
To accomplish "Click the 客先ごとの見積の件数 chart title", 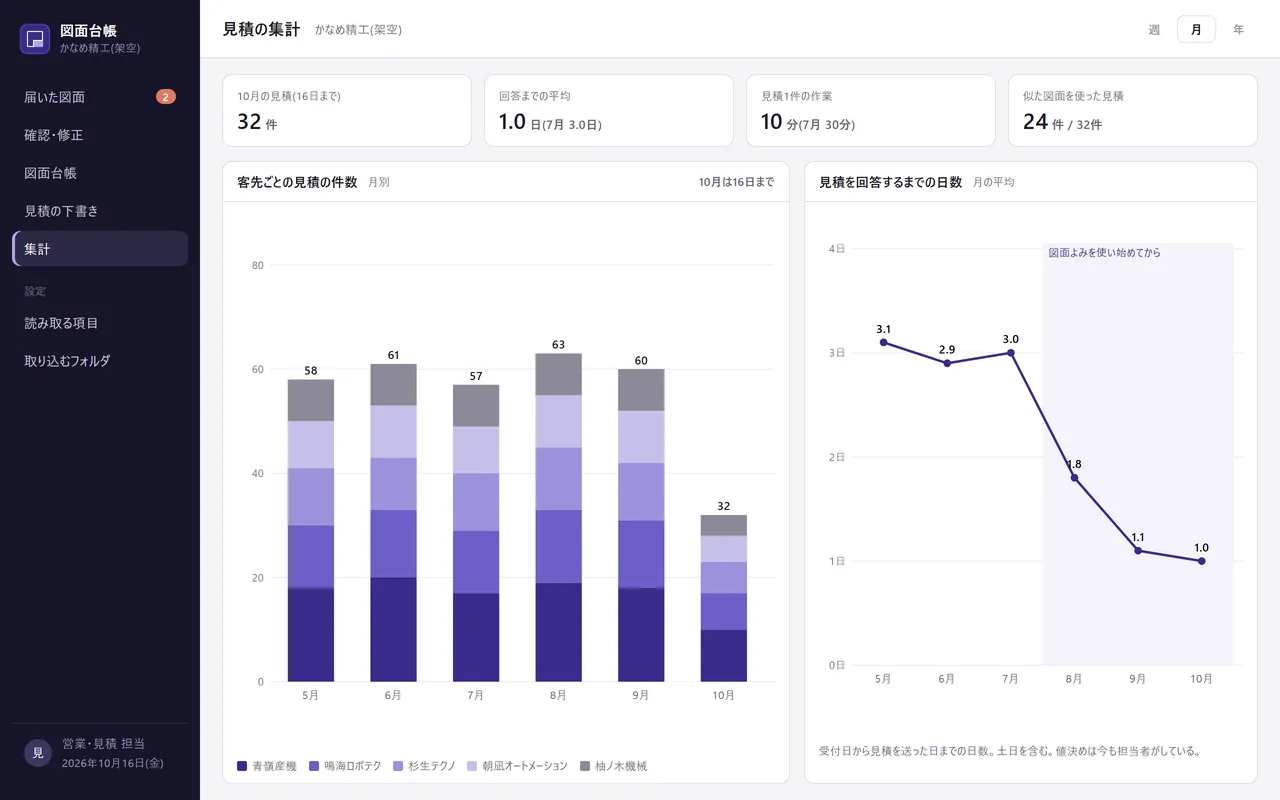I will [x=297, y=182].
